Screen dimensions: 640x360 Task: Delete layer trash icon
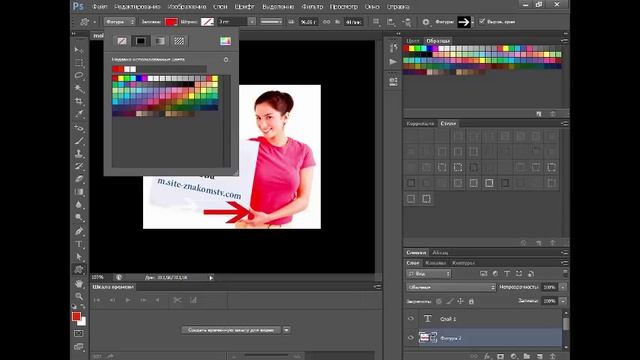pyautogui.click(x=553, y=356)
